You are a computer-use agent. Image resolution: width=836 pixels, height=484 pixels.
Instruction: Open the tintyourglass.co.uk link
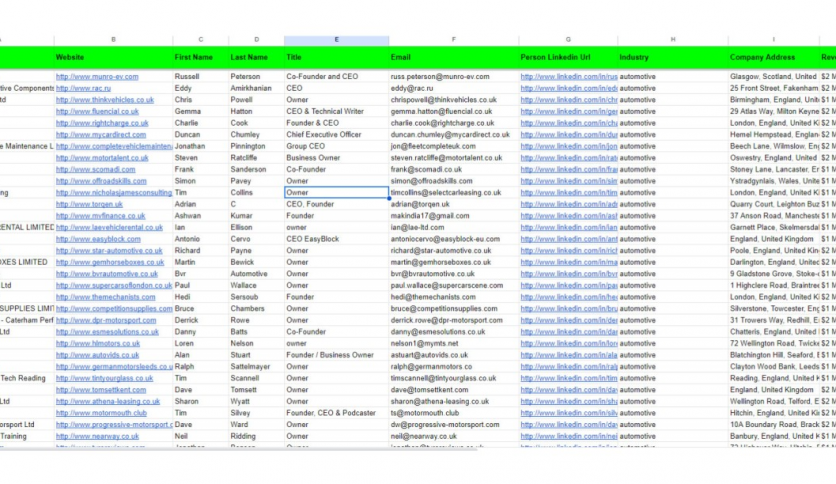(x=104, y=378)
